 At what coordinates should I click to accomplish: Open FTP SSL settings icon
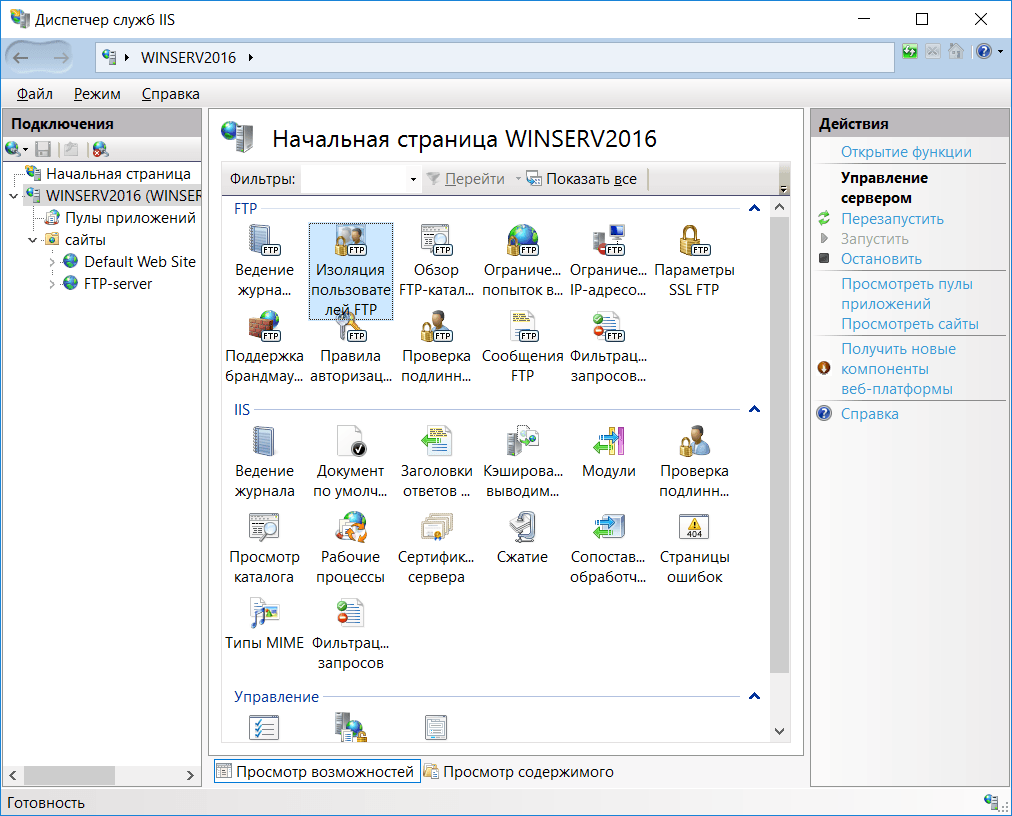(x=694, y=240)
